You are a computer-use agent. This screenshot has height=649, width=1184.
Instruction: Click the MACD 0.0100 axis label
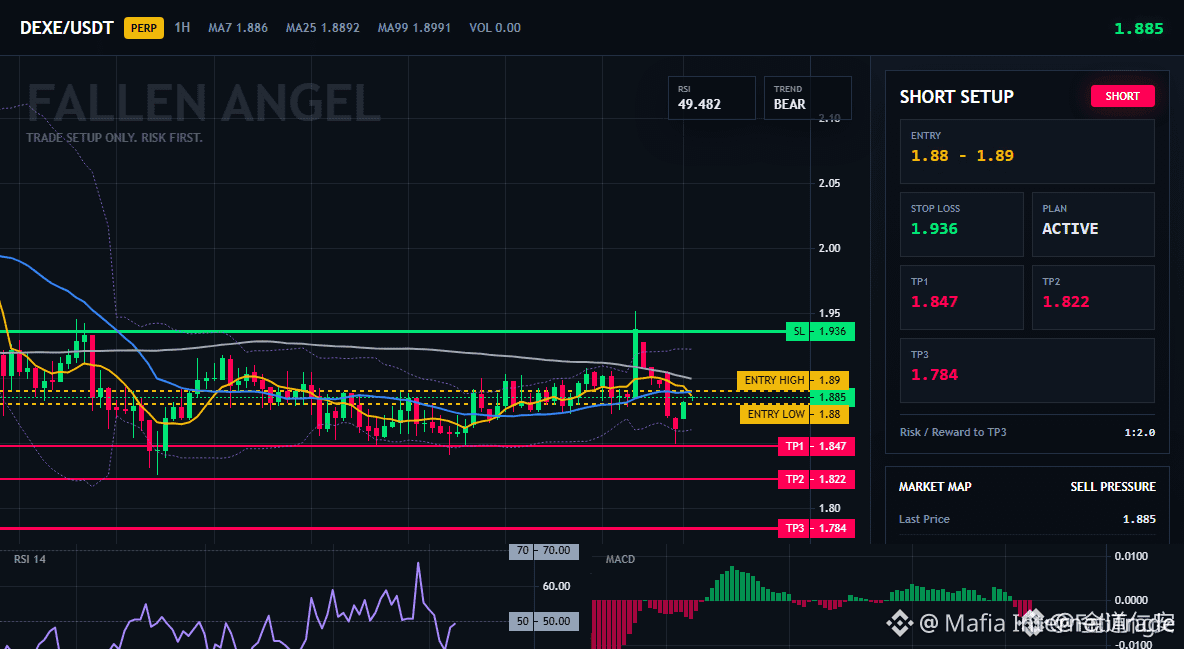point(1131,556)
